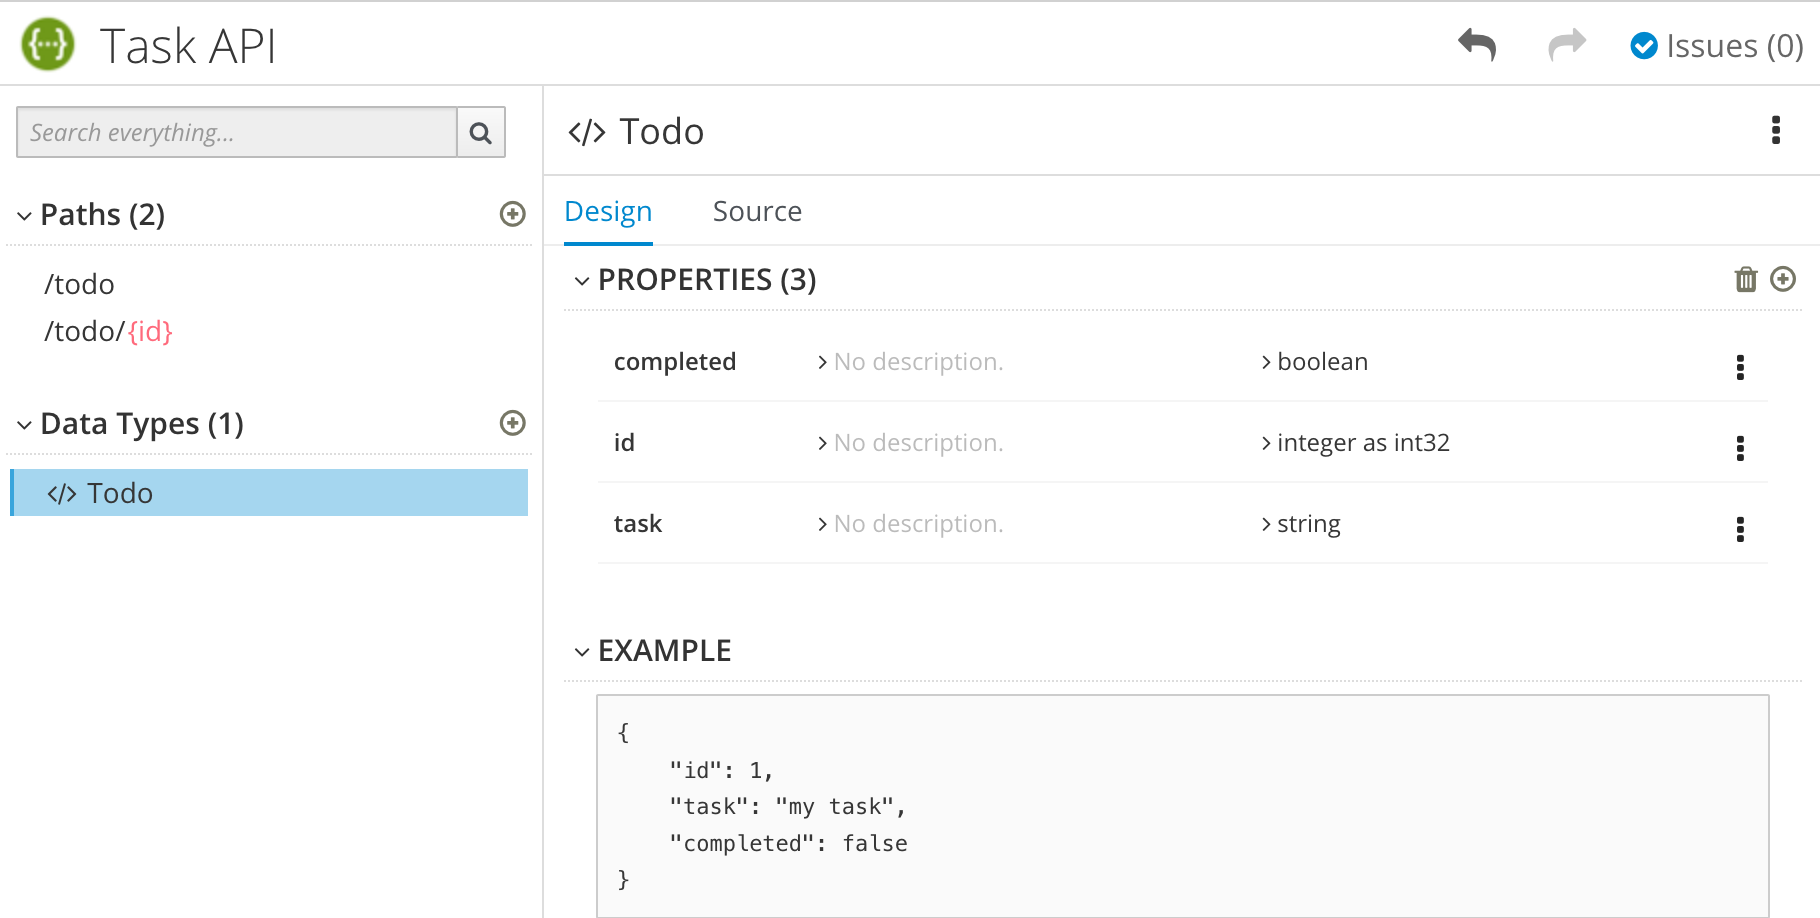Open the kebab menu for the completed property
The width and height of the screenshot is (1820, 918).
[x=1740, y=366]
